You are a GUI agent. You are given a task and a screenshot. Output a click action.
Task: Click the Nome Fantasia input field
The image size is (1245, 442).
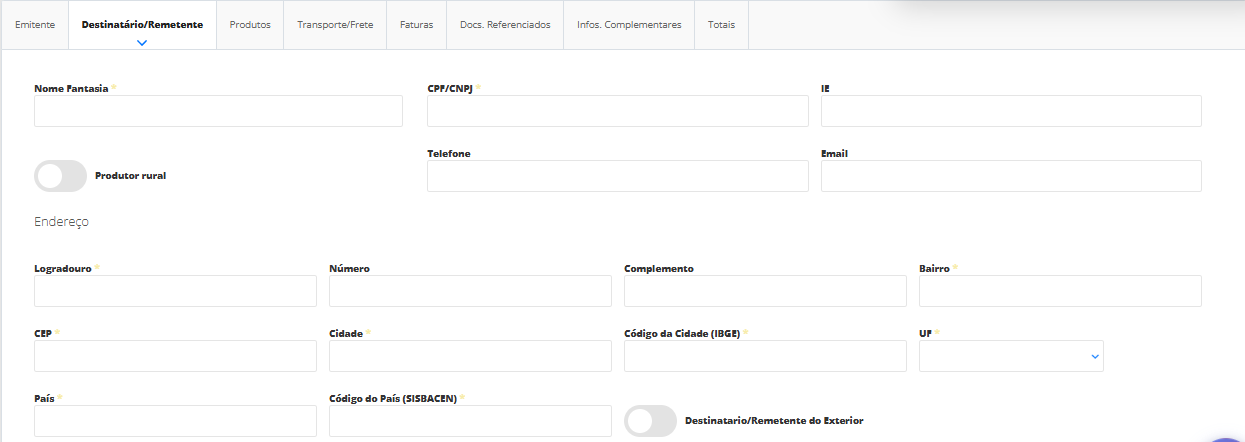pos(218,111)
